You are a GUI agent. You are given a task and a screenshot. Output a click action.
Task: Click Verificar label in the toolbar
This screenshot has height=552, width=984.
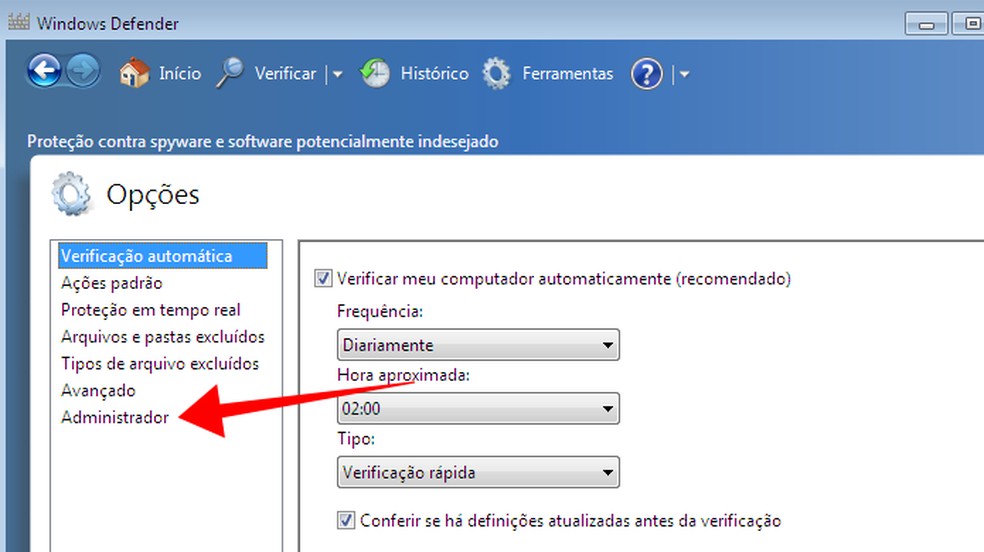tap(286, 73)
